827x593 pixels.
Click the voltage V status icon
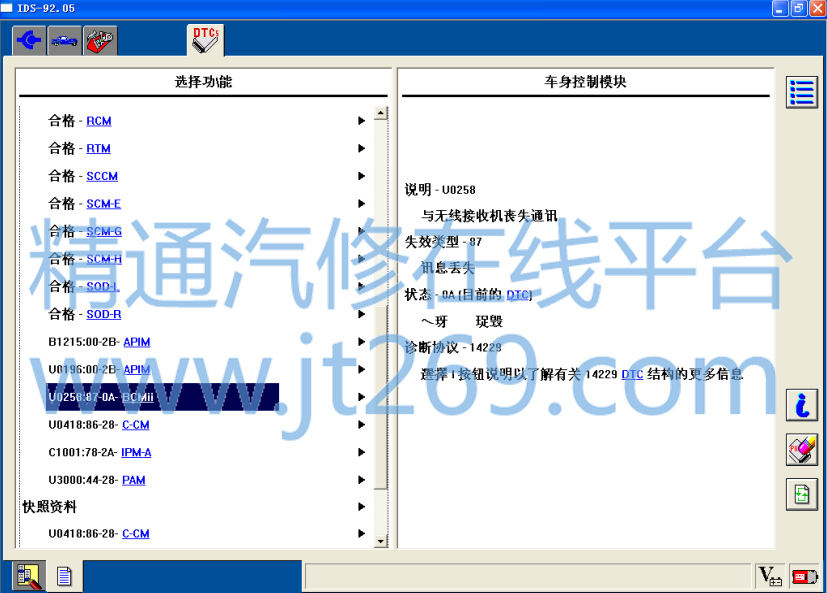tap(770, 576)
